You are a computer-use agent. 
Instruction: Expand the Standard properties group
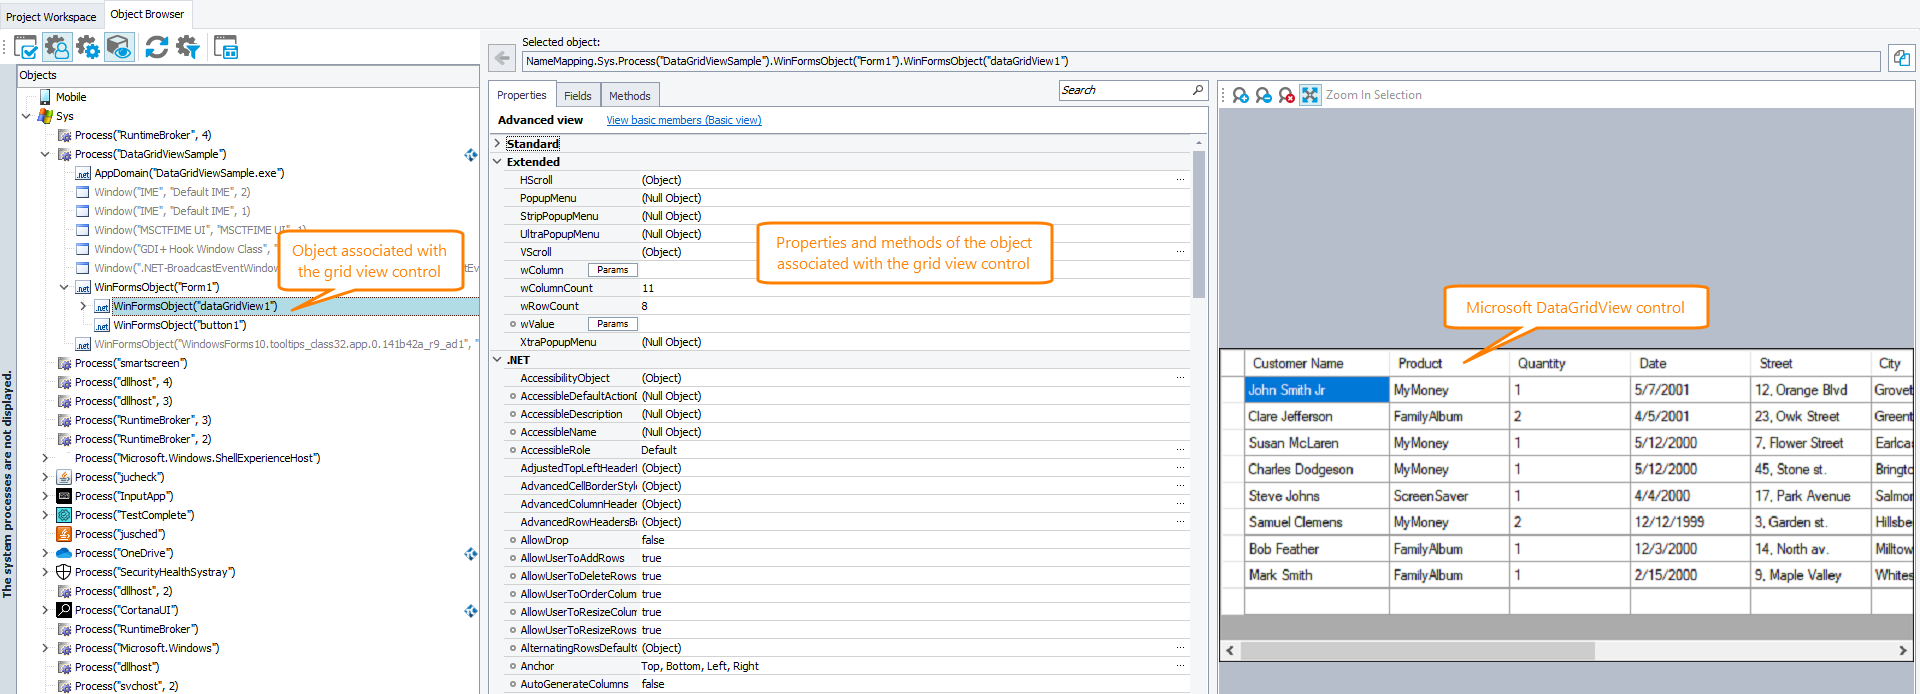coord(497,144)
